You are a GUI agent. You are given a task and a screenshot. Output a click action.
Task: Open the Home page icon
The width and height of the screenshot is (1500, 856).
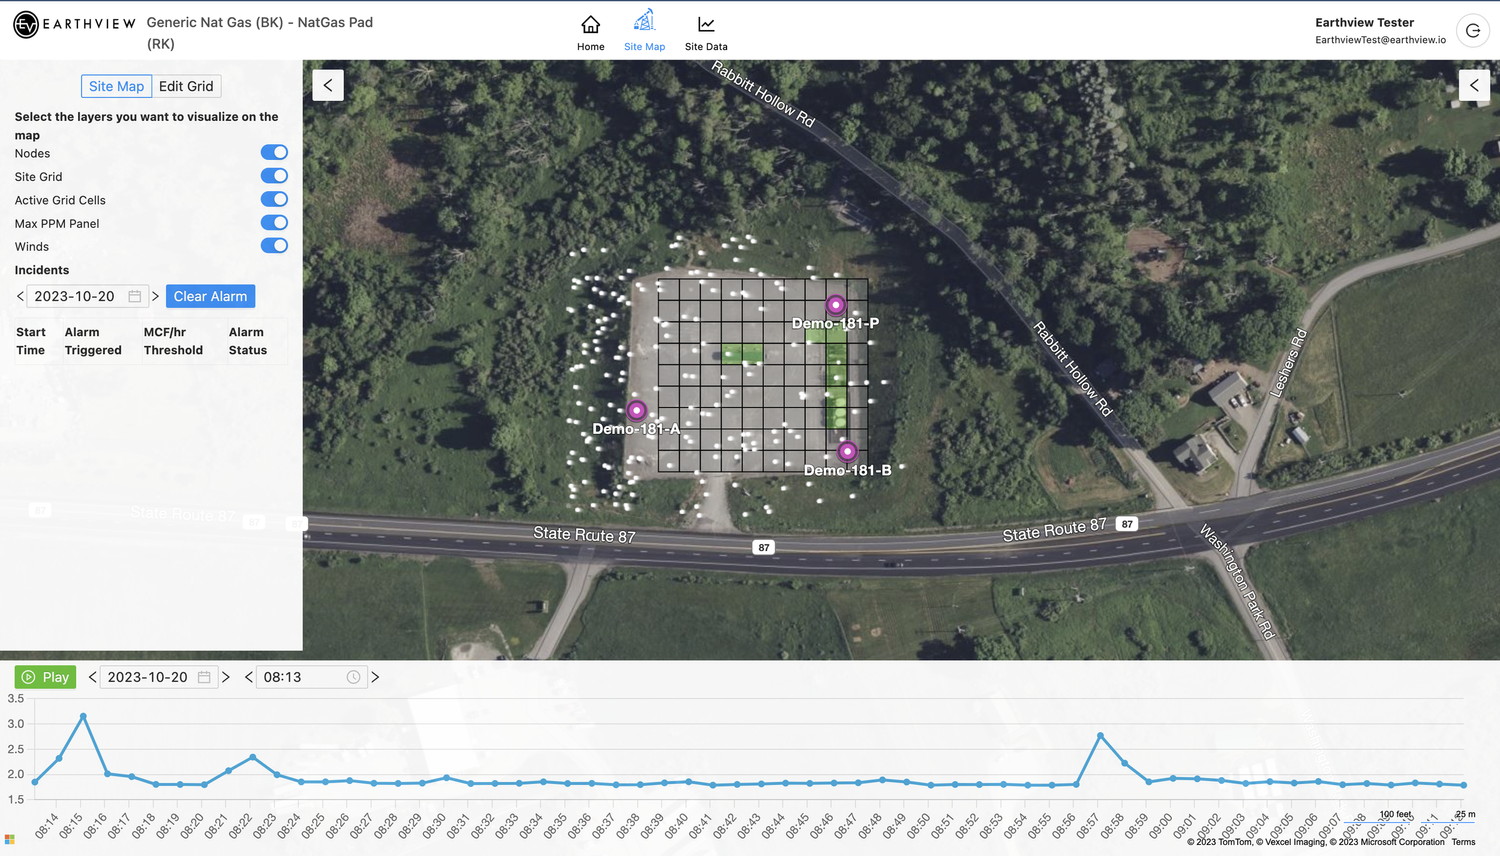[590, 30]
